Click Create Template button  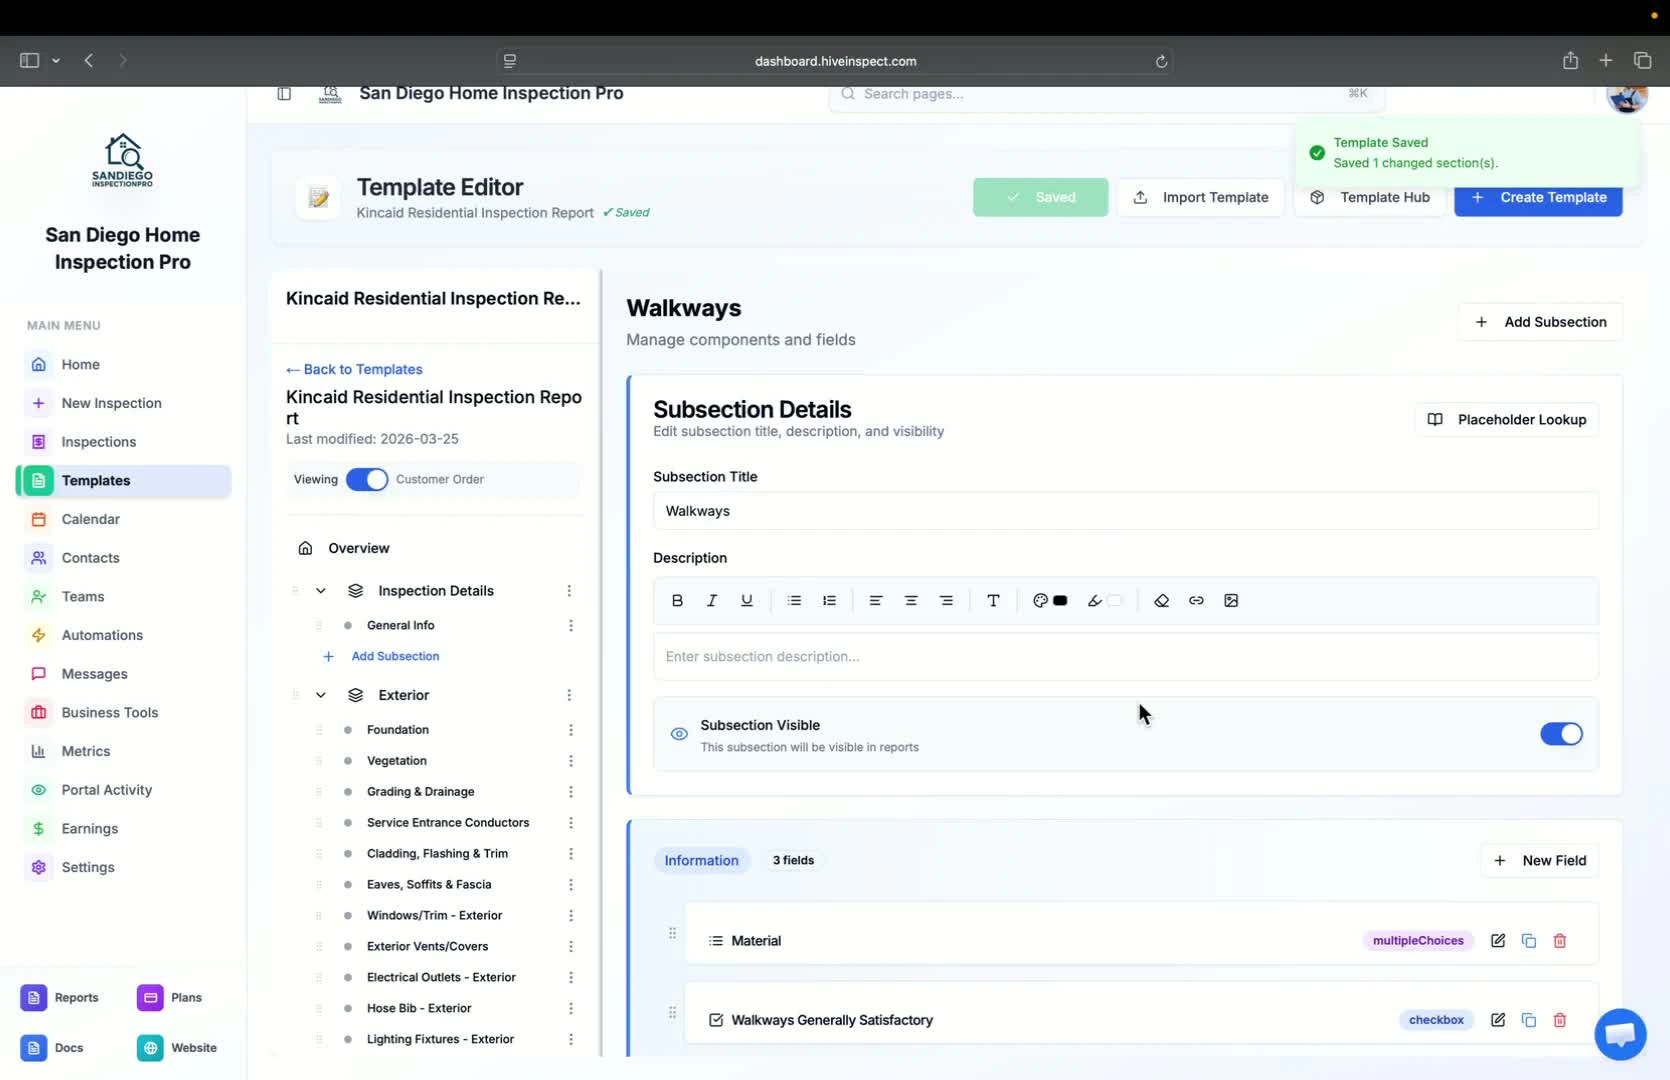(x=1538, y=198)
